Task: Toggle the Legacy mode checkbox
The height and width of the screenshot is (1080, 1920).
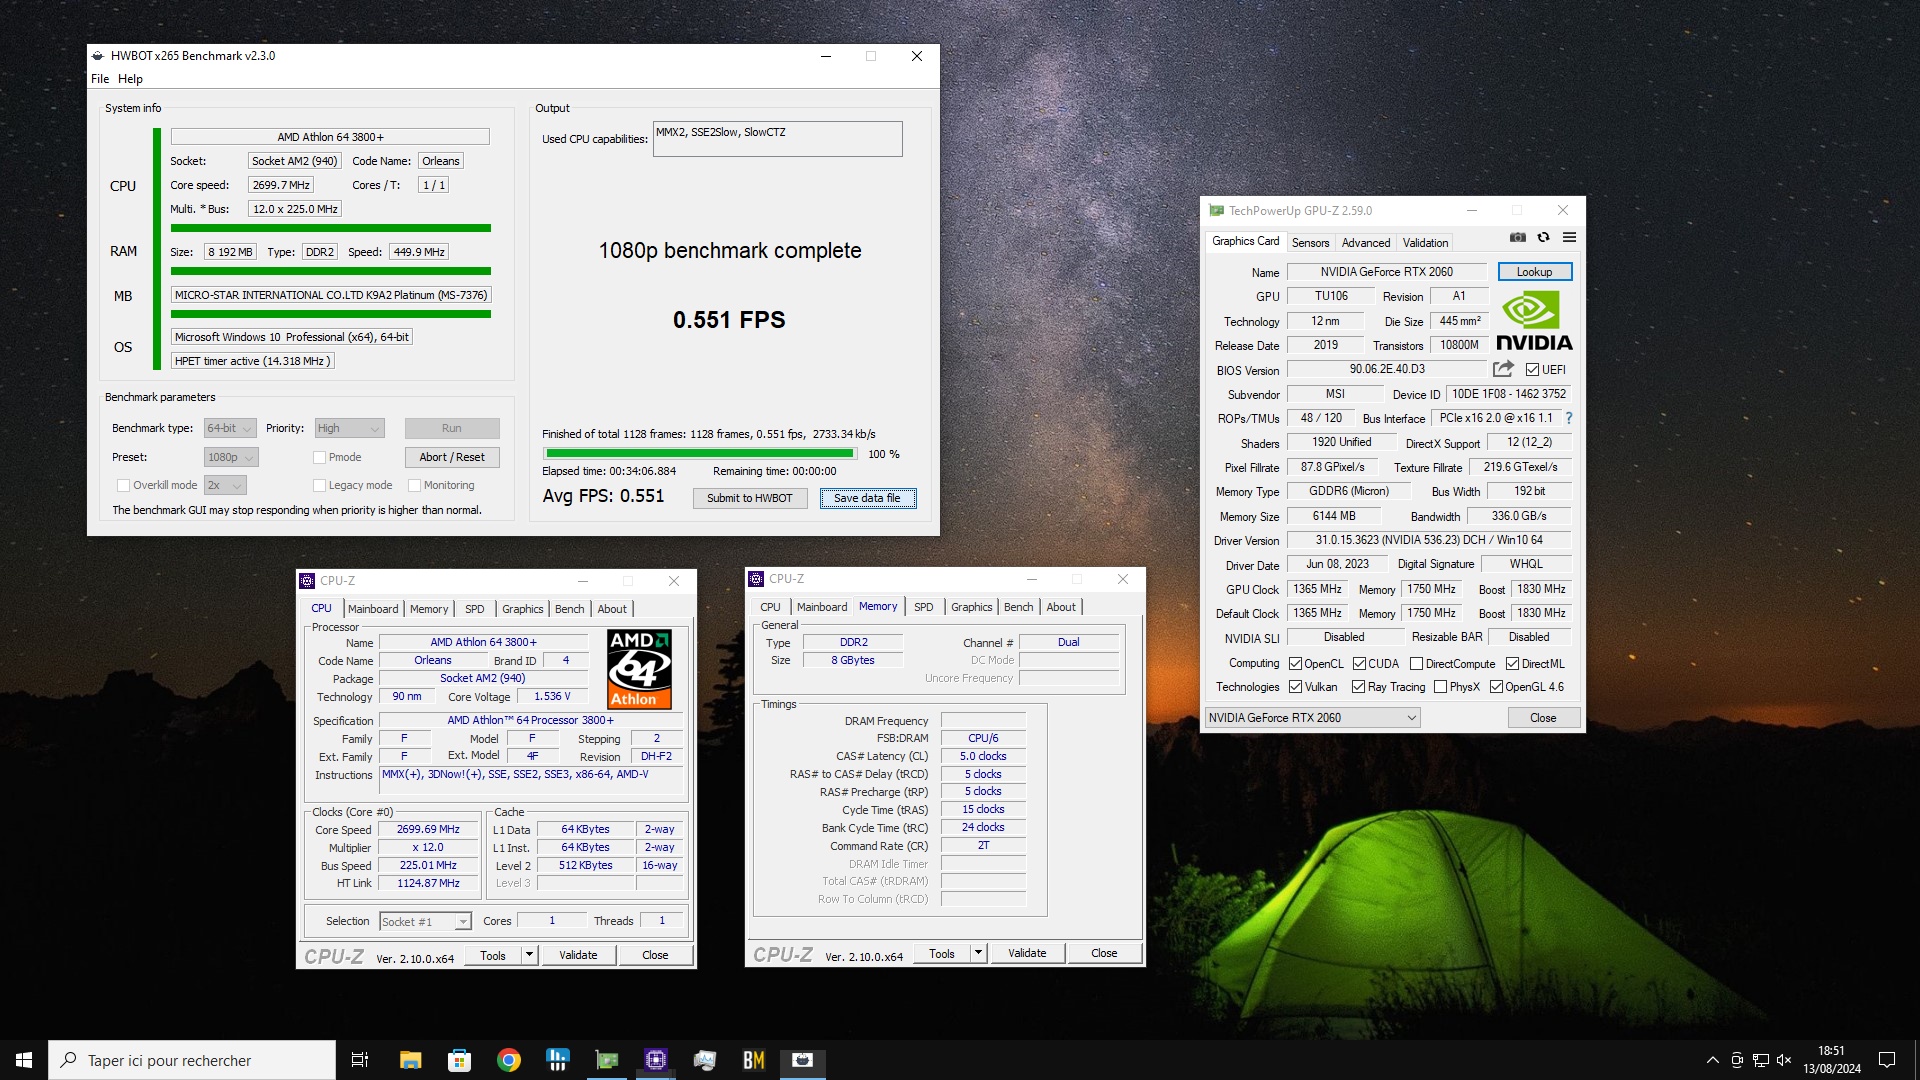Action: coord(319,485)
